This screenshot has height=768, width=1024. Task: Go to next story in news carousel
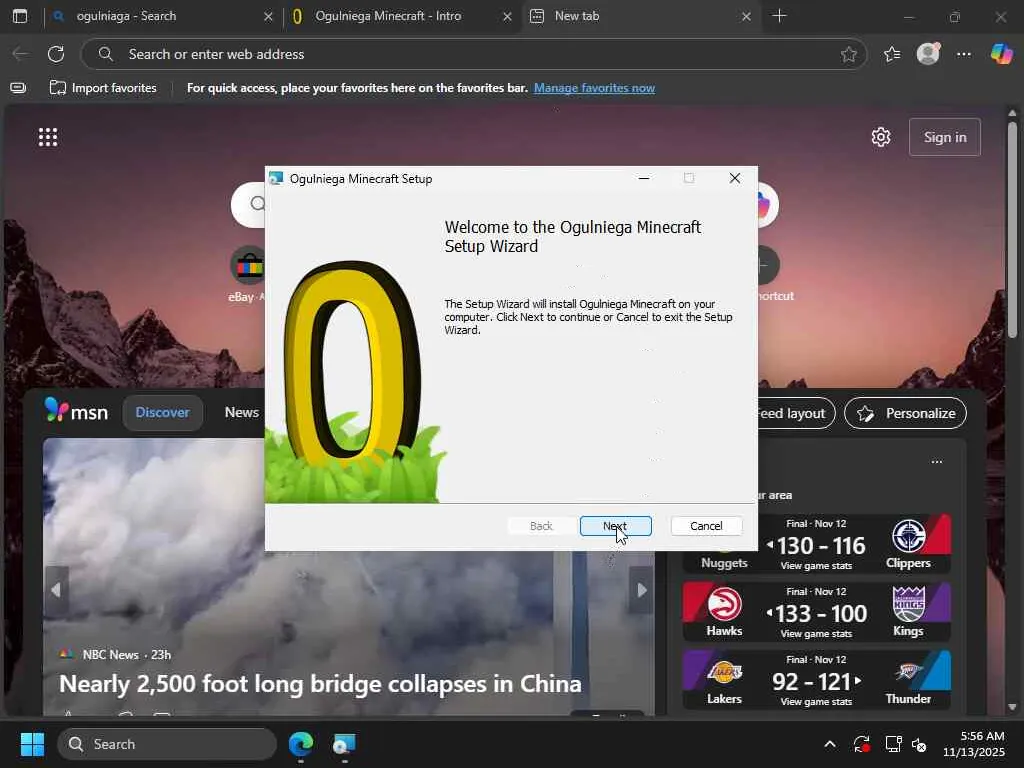pyautogui.click(x=641, y=590)
